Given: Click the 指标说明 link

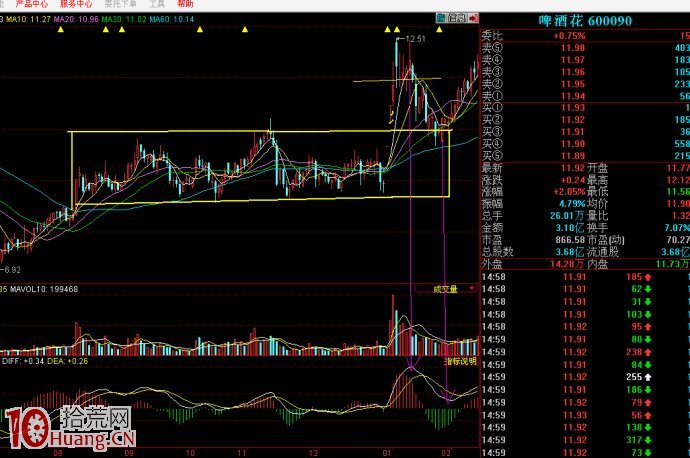Looking at the screenshot, I should pyautogui.click(x=461, y=361).
